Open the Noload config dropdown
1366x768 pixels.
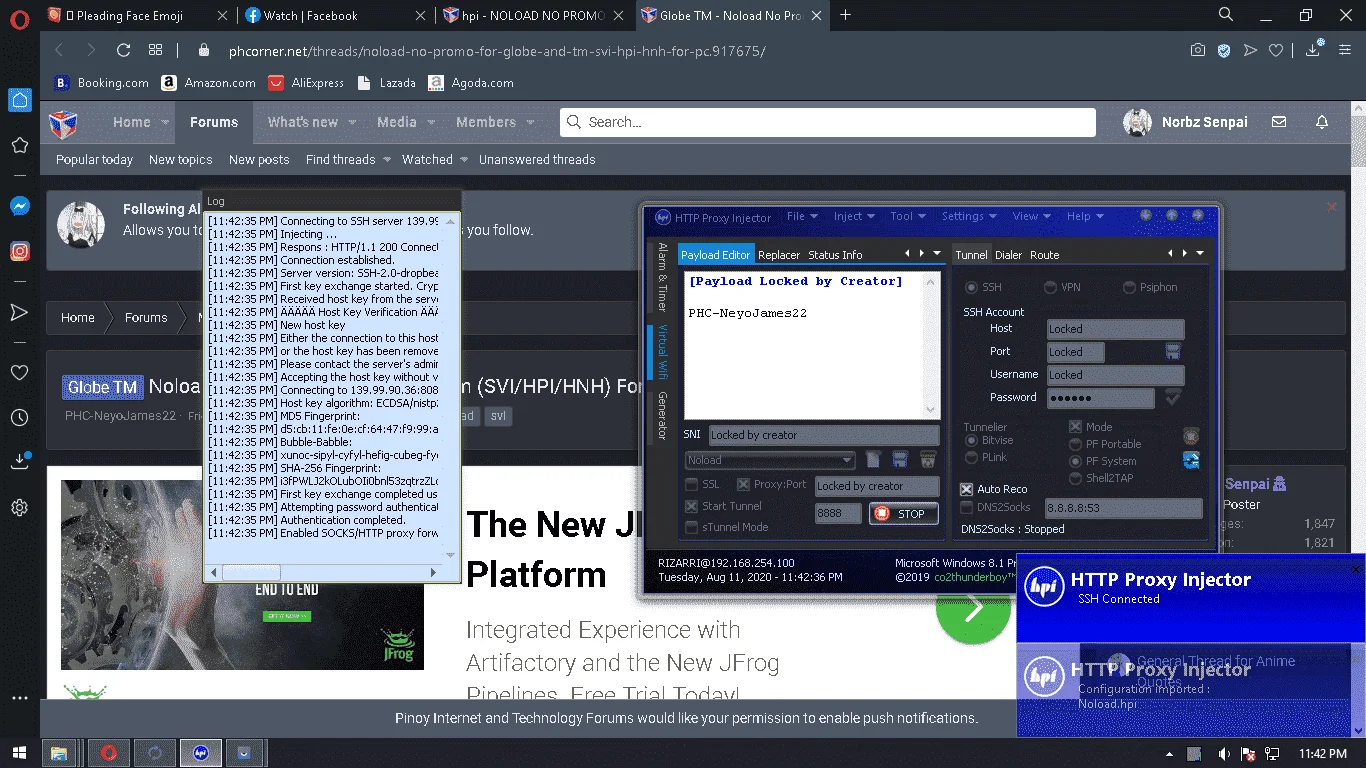(x=770, y=460)
